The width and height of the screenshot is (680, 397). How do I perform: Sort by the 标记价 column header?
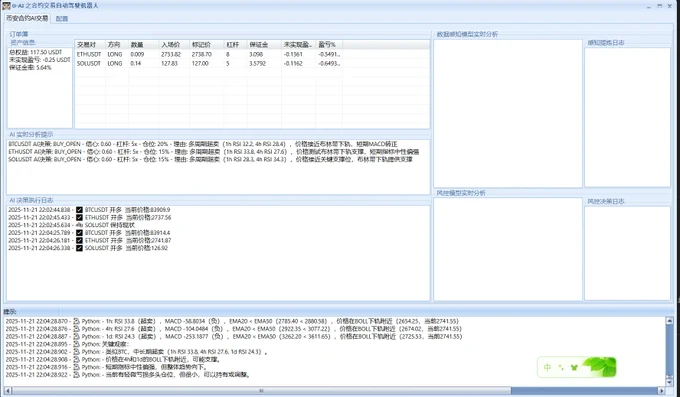click(x=206, y=45)
